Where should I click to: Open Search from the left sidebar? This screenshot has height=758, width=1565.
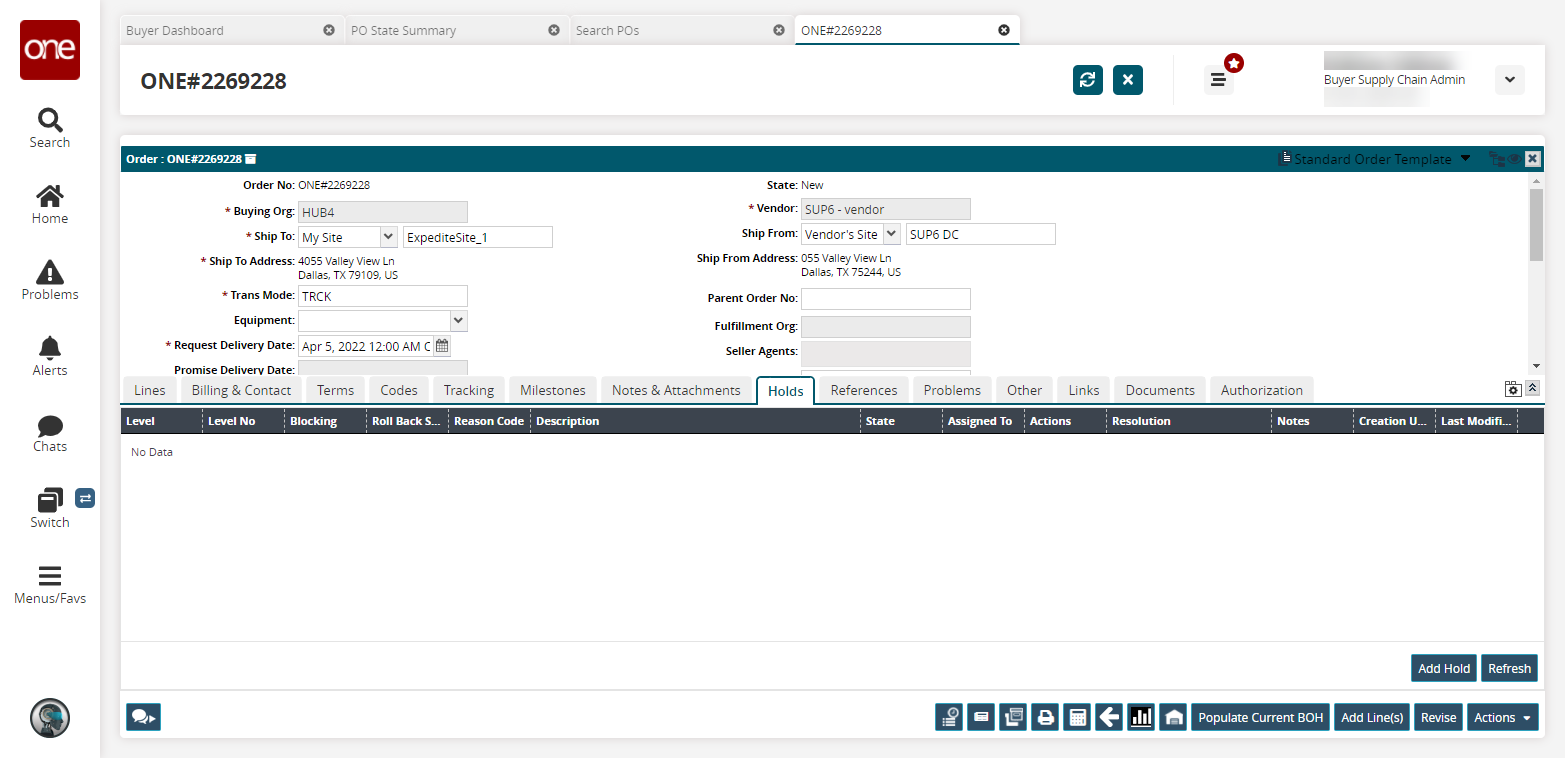50,128
